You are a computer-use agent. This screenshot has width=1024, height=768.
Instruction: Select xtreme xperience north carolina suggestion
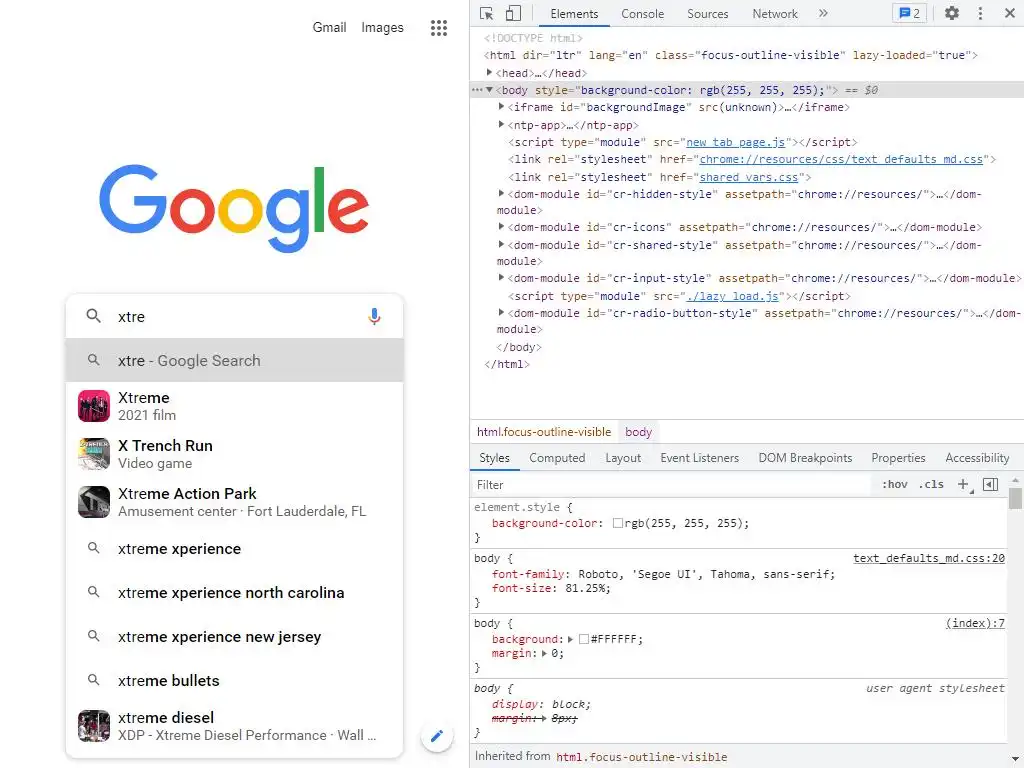[x=234, y=592]
